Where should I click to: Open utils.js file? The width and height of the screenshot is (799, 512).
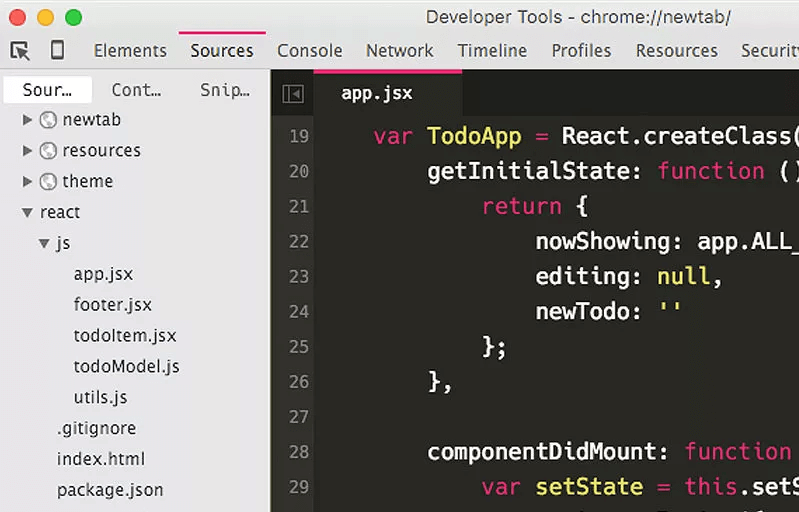[x=100, y=398]
